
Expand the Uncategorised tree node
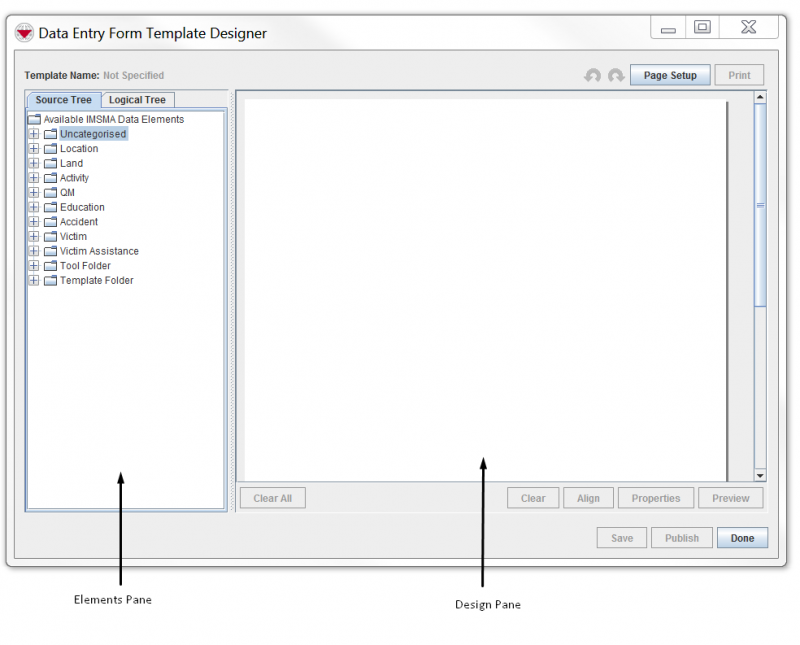34,134
